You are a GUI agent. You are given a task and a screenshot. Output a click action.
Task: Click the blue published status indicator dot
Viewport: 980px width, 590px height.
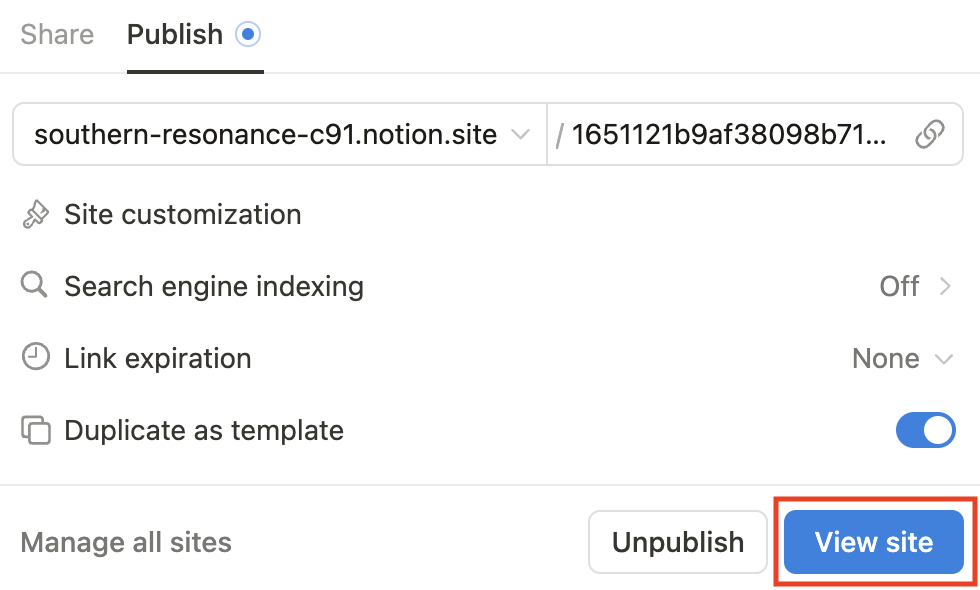point(247,35)
